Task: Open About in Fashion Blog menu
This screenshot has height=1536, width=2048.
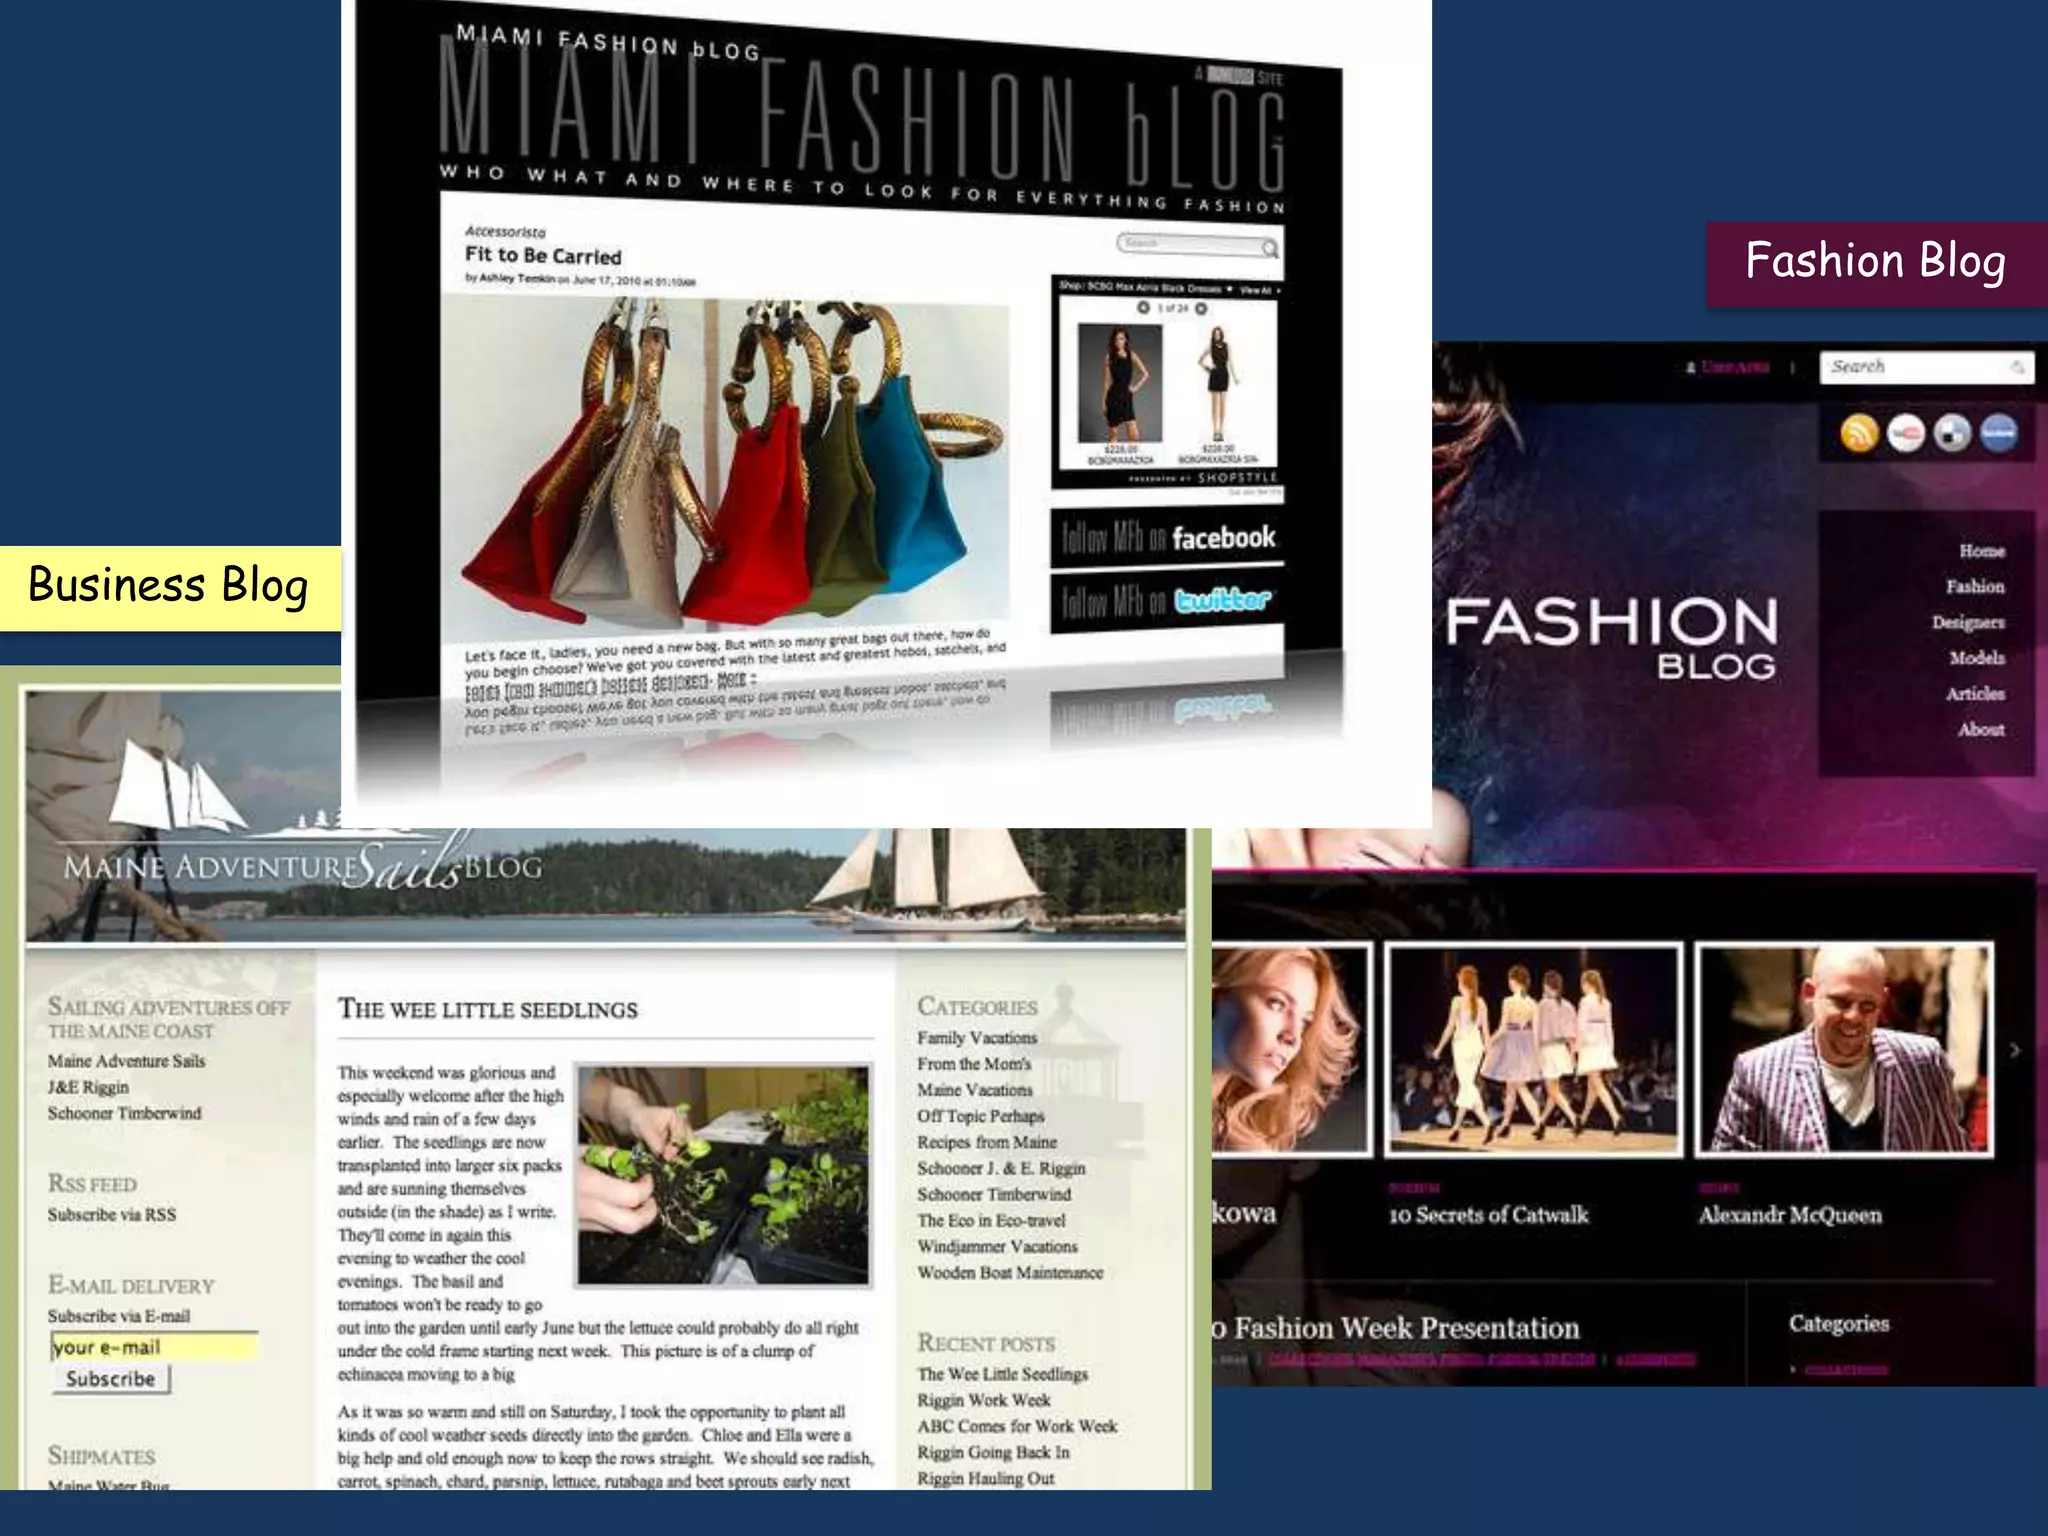Action: click(1981, 729)
